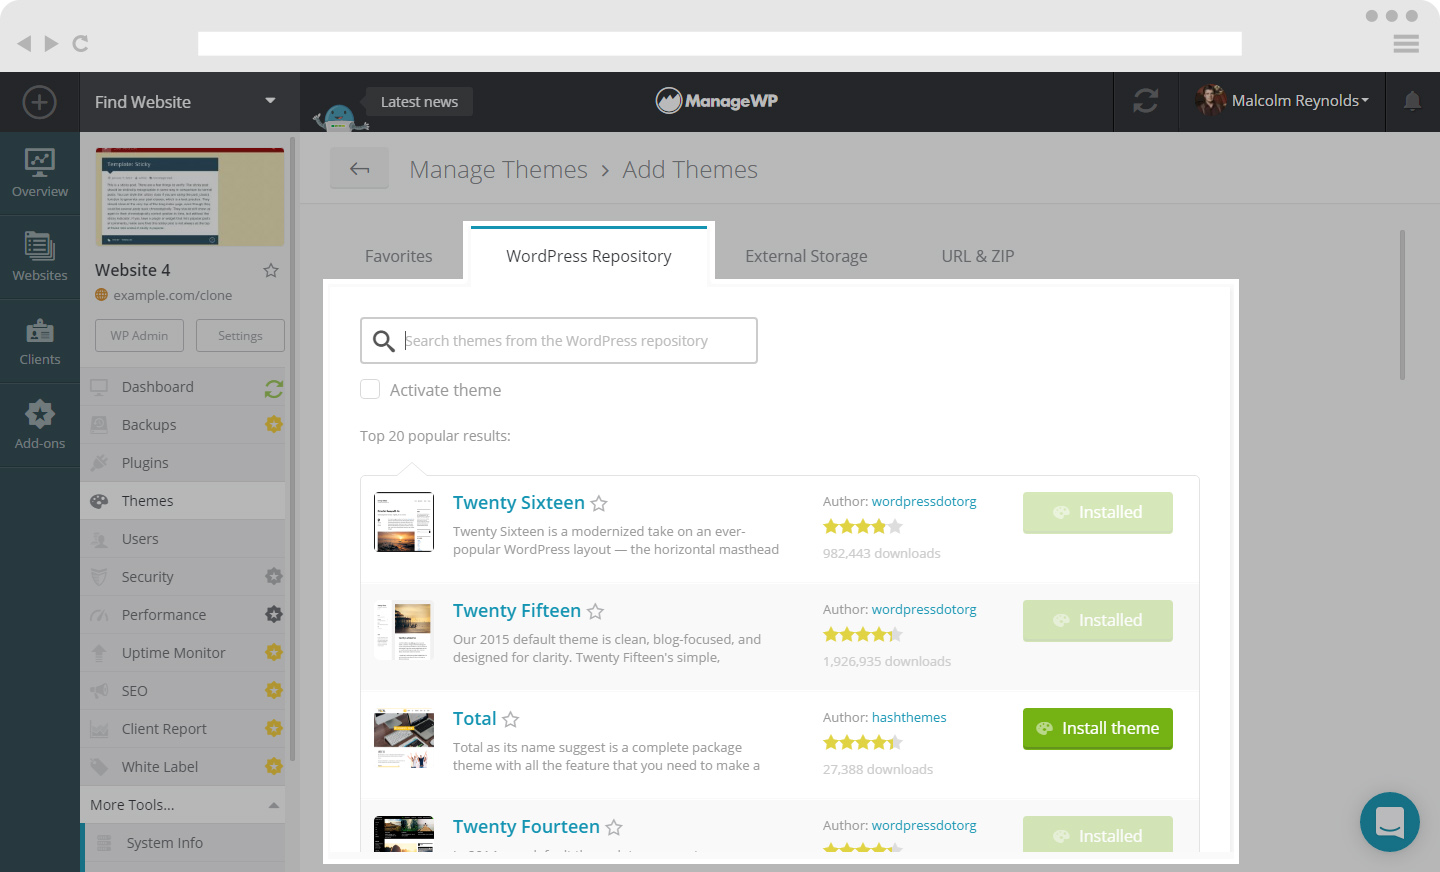Go to the Websites section

pos(40,257)
